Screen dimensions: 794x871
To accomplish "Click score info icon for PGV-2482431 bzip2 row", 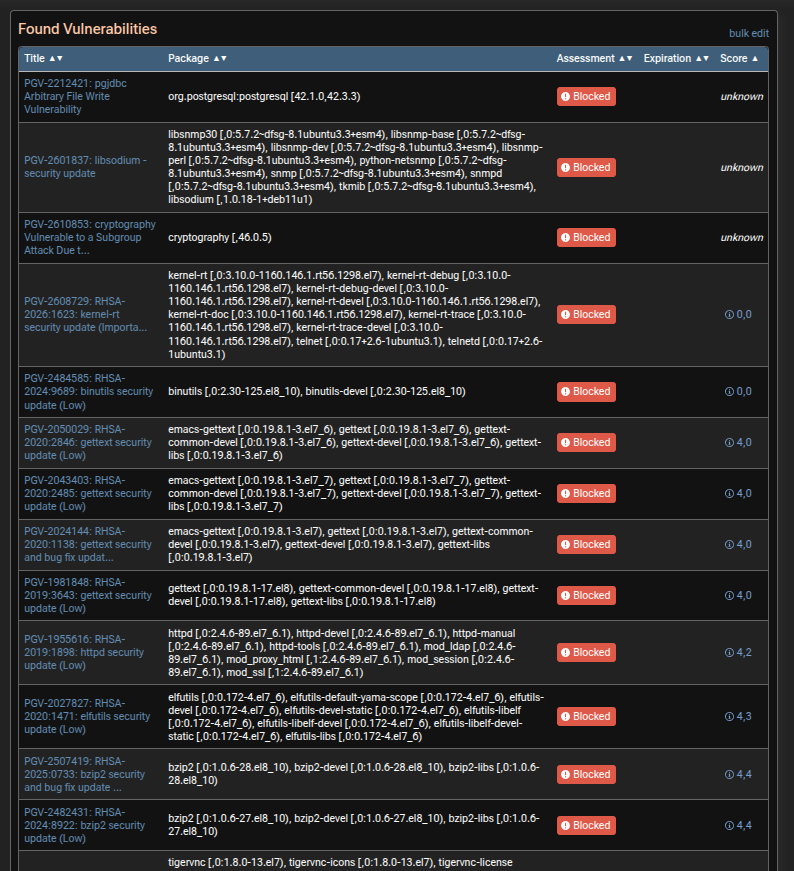I will [729, 825].
